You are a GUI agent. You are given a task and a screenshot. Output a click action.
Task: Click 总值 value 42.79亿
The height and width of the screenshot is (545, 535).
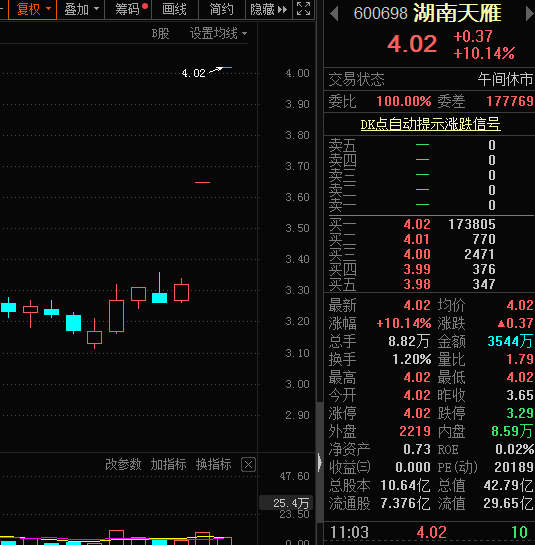coord(508,485)
